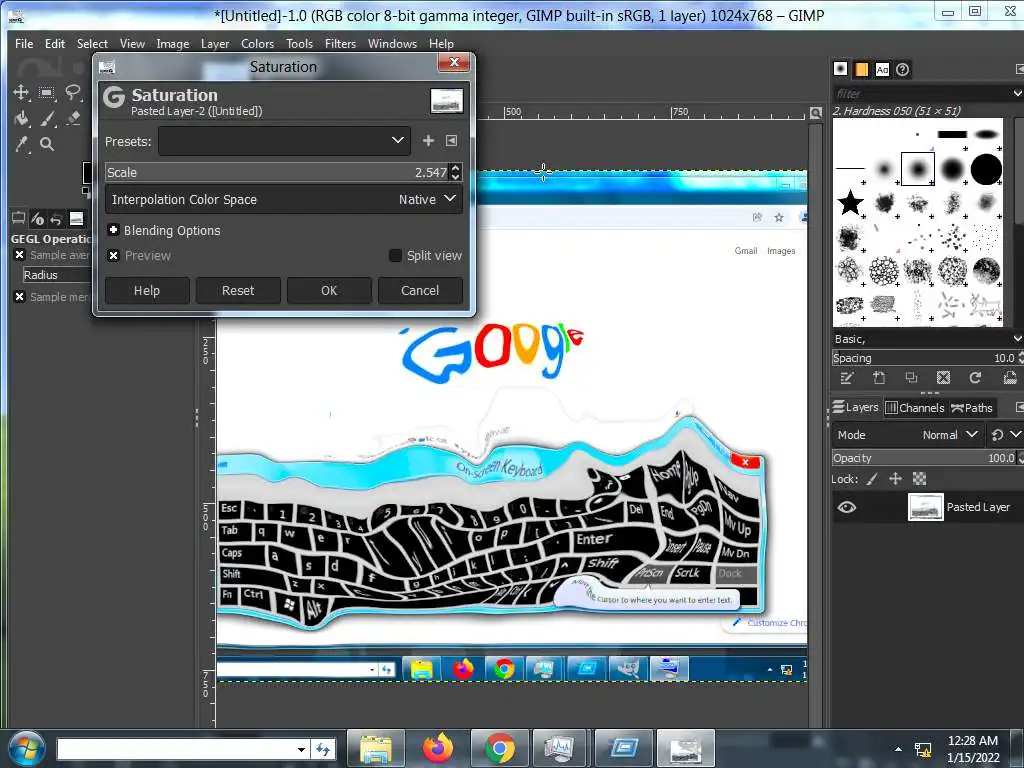Click OK in Saturation dialog
This screenshot has height=768, width=1024.
click(329, 291)
